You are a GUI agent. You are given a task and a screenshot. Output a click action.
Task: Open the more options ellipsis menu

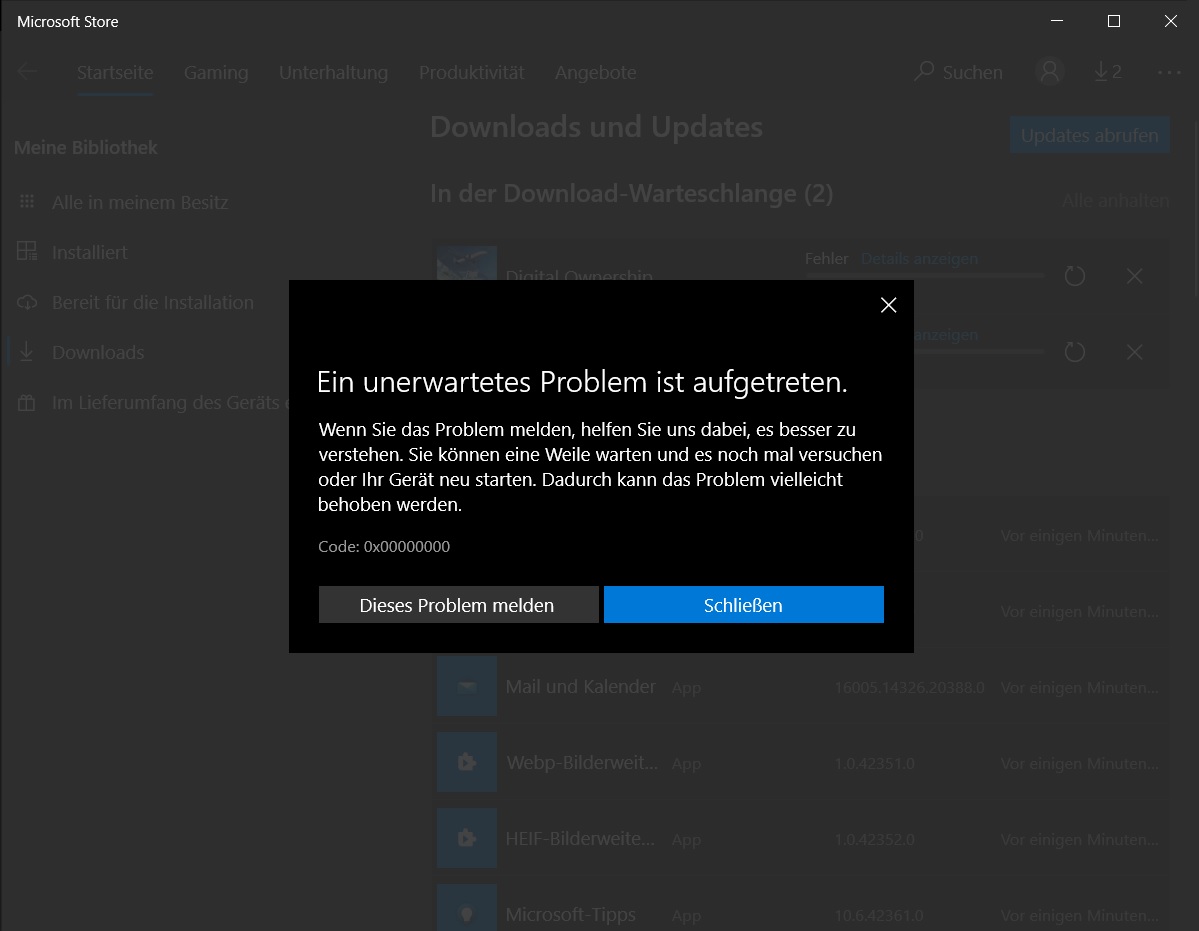click(1168, 73)
